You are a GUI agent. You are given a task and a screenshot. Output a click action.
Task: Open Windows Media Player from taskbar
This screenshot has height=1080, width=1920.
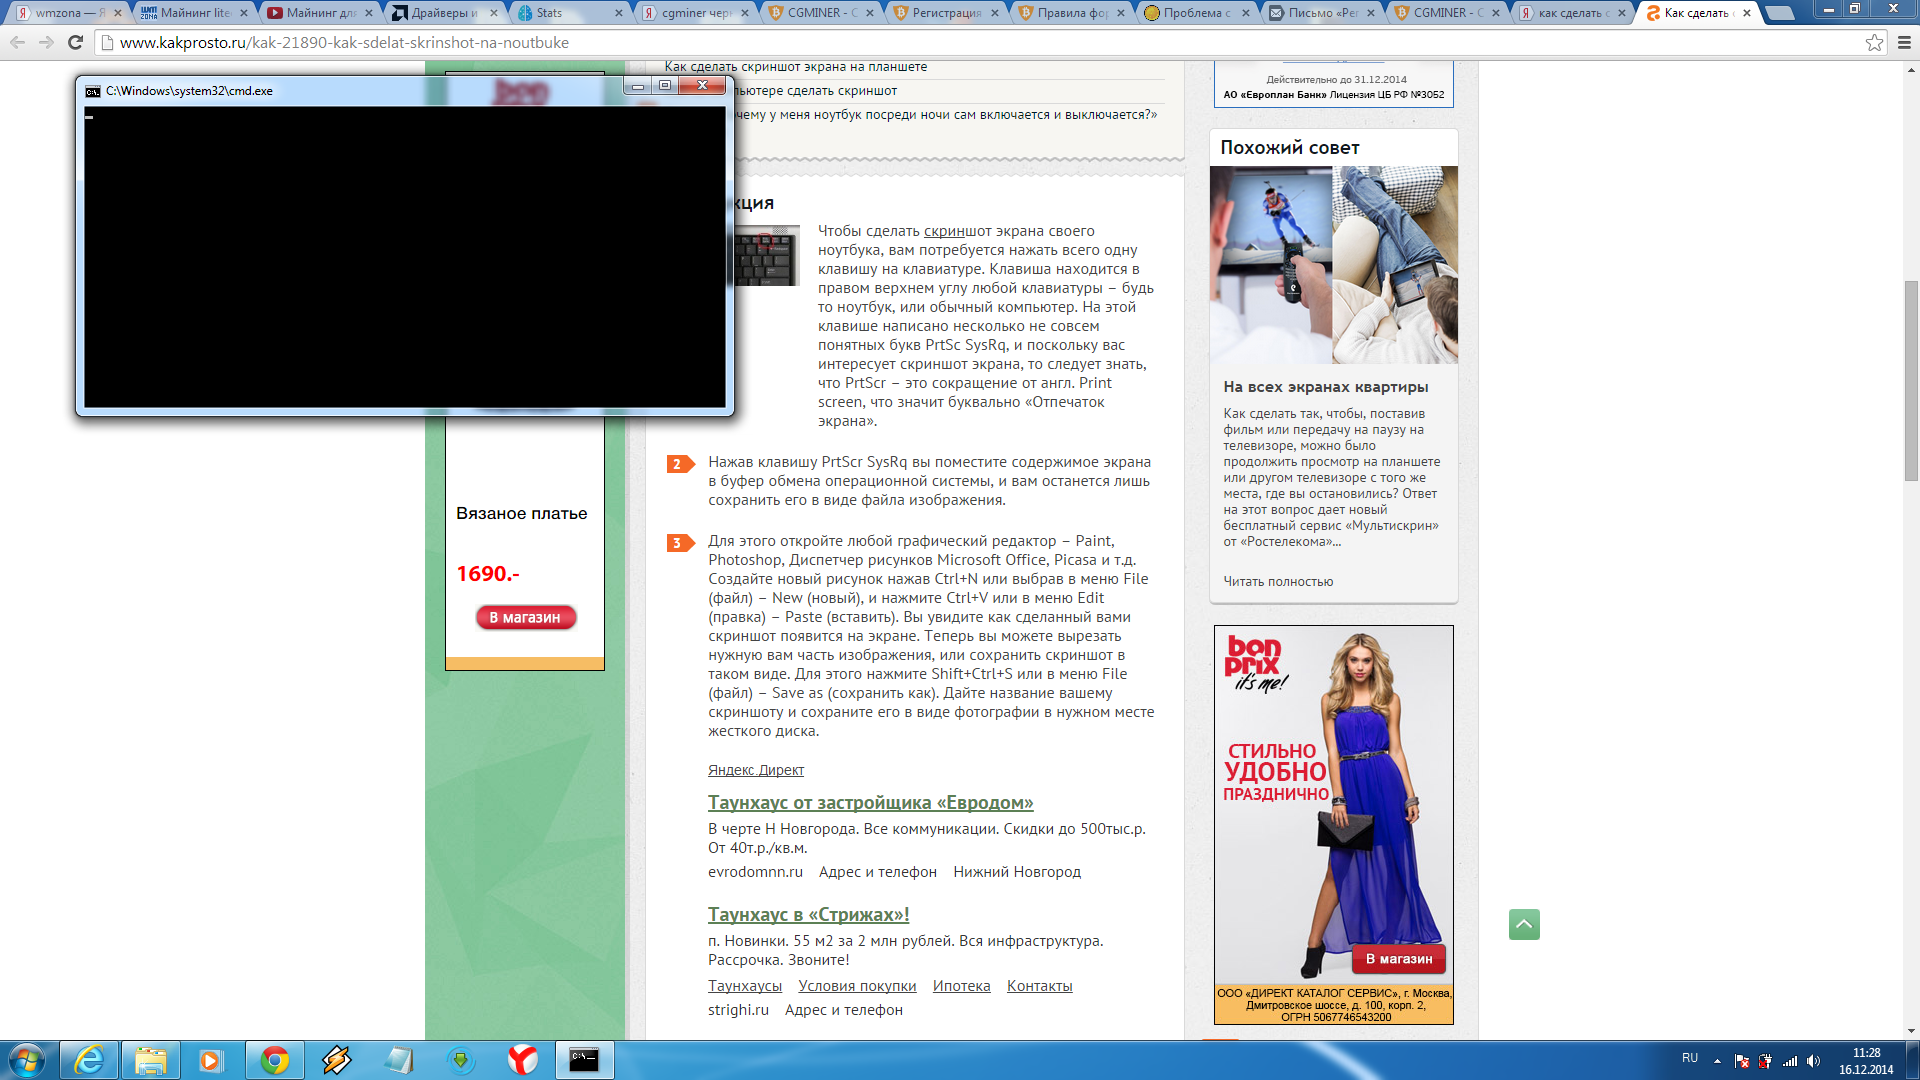click(211, 1060)
